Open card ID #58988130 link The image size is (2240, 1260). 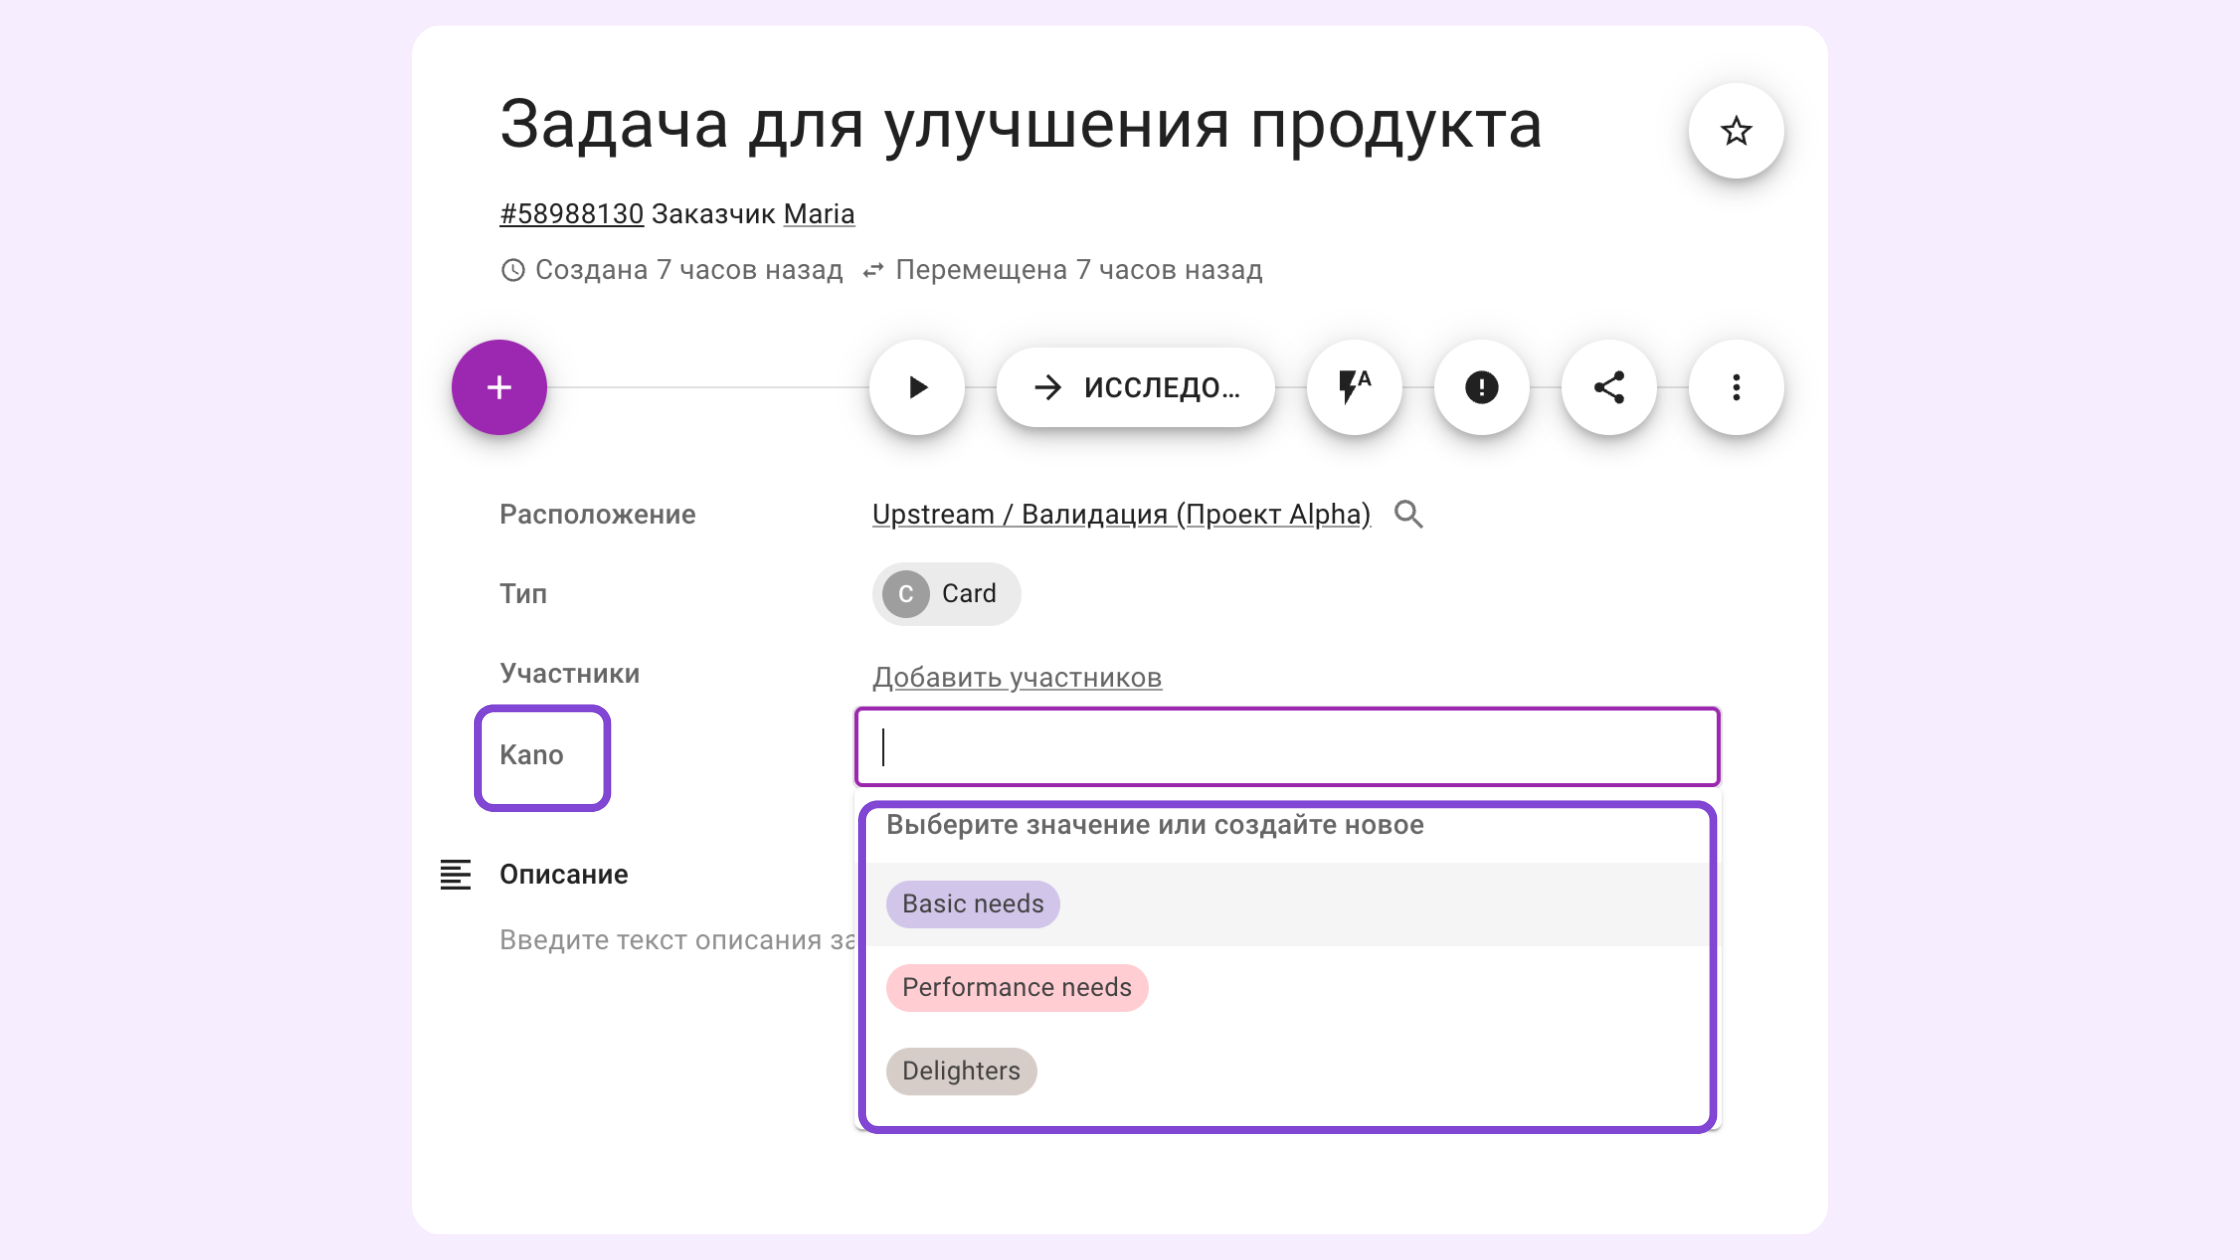[571, 214]
